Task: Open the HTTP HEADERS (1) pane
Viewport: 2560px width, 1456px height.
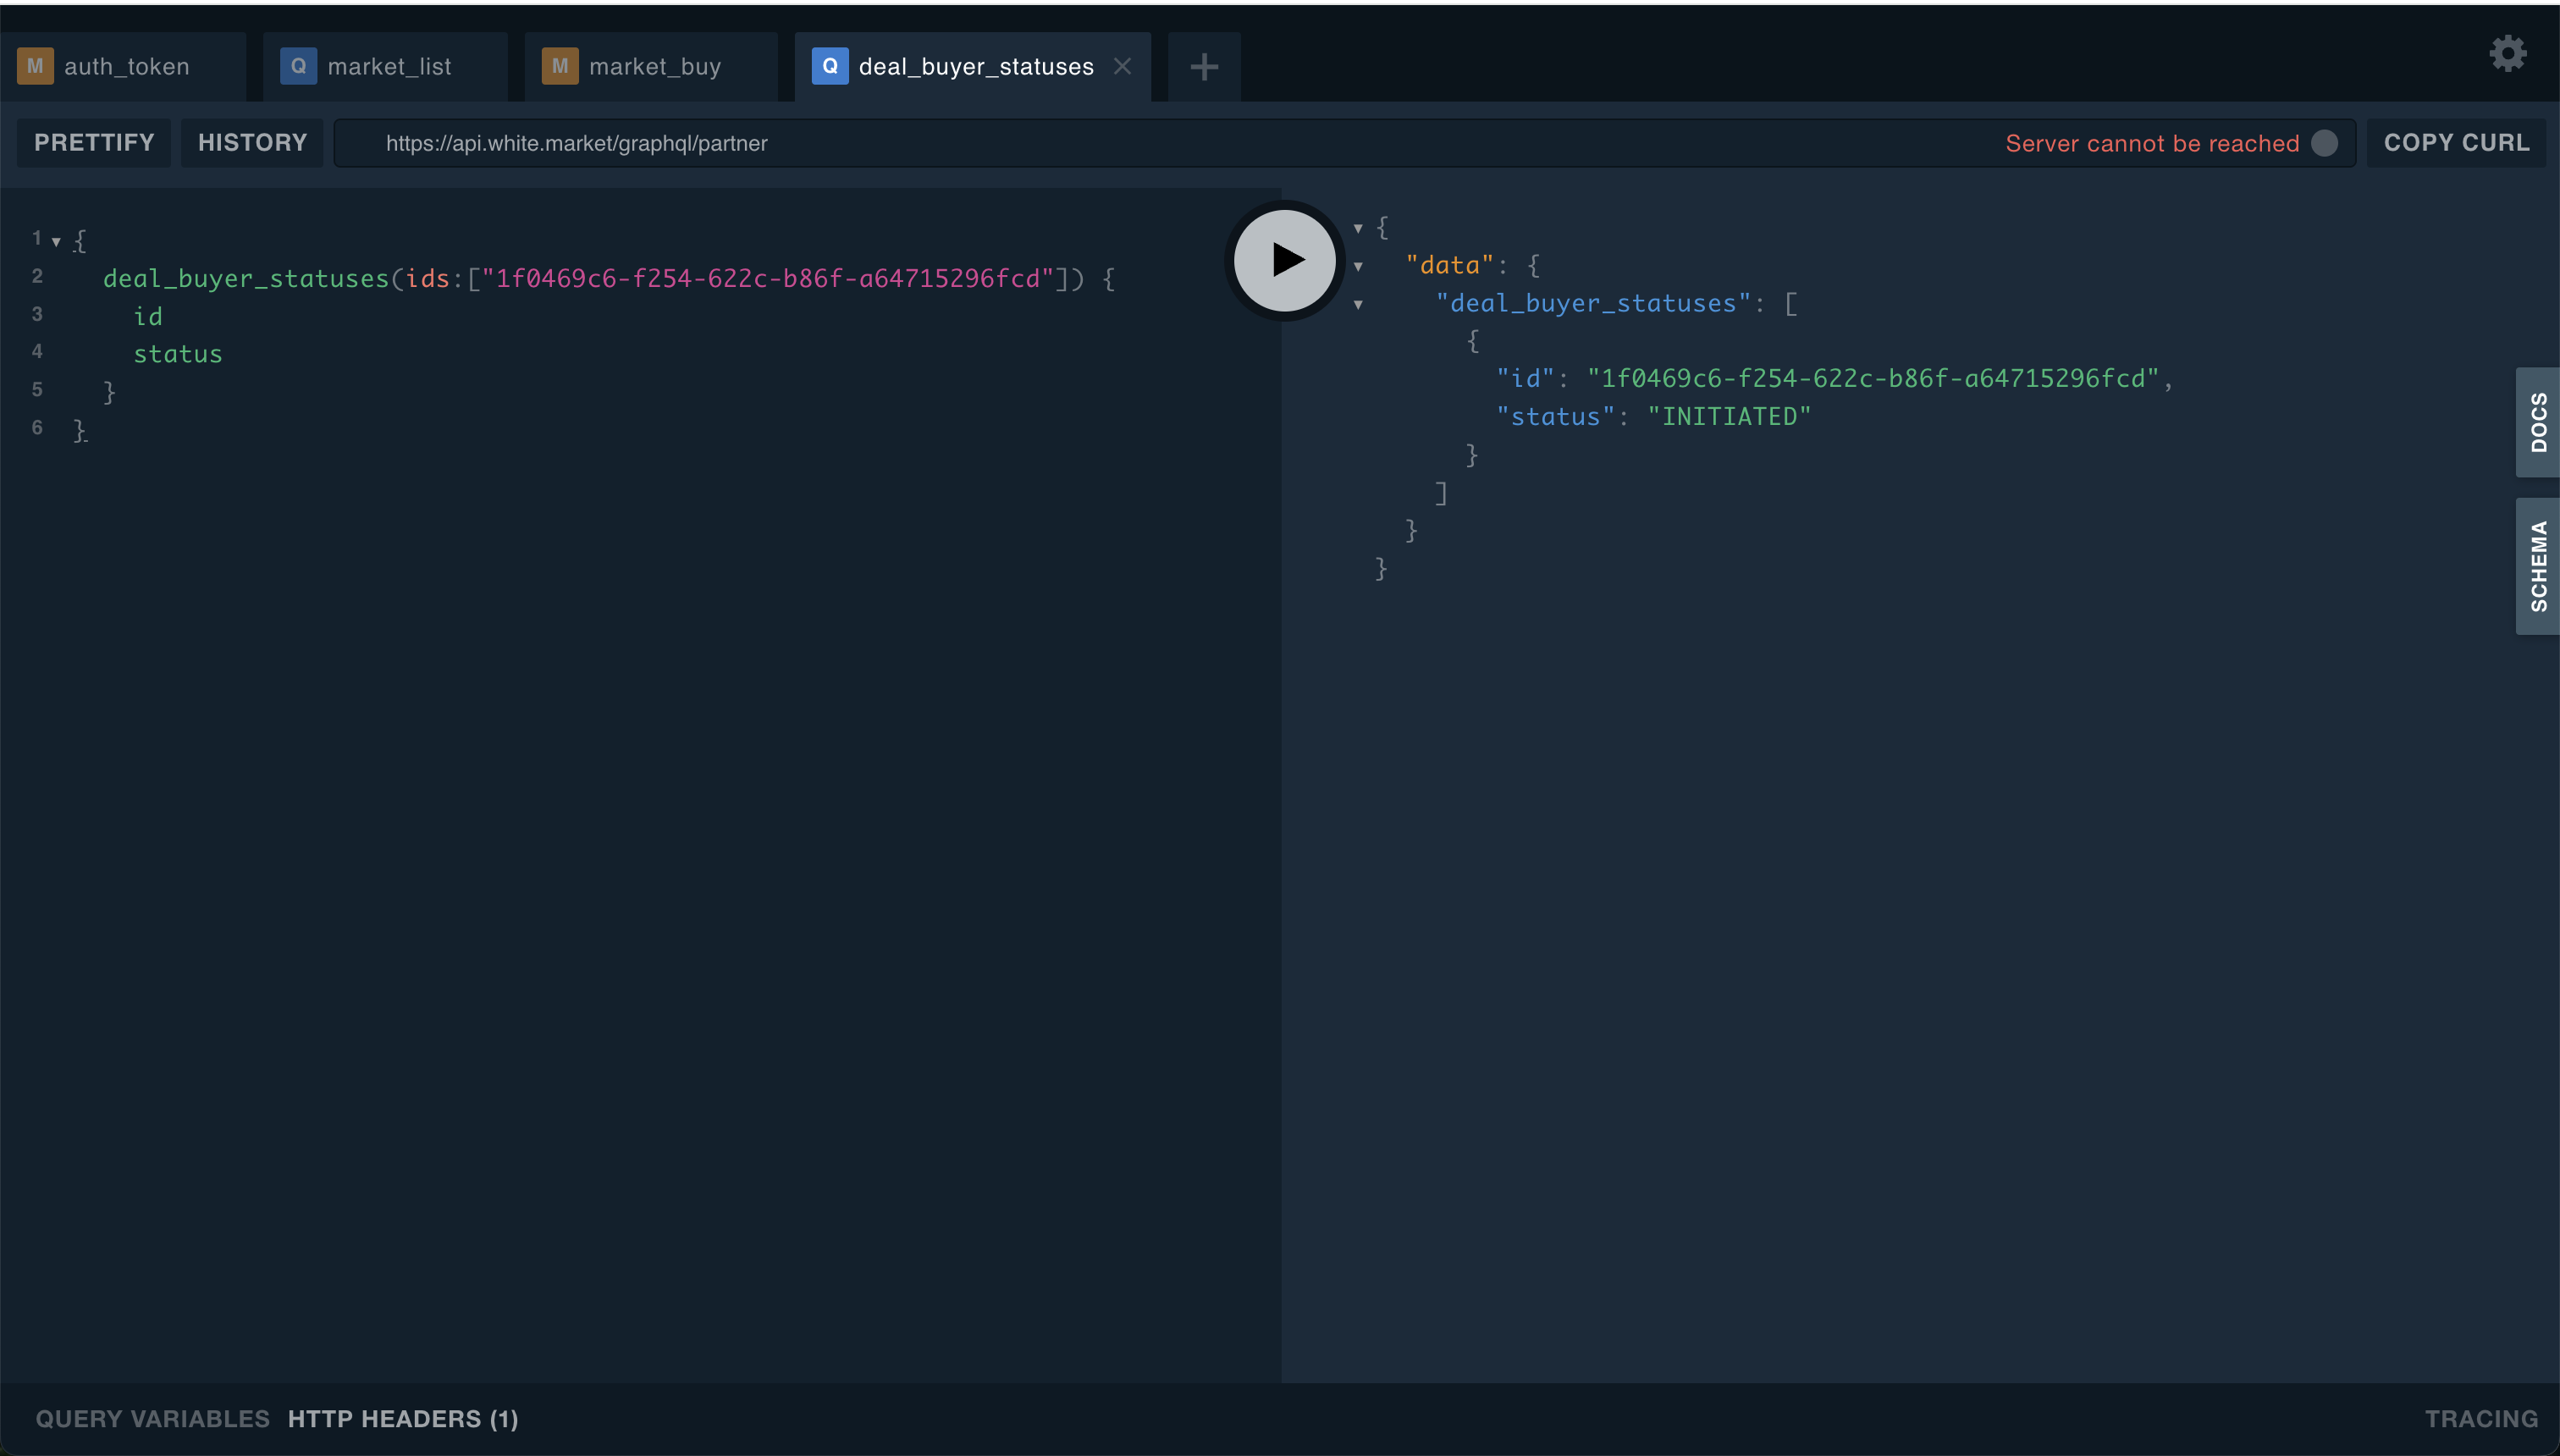Action: (403, 1419)
